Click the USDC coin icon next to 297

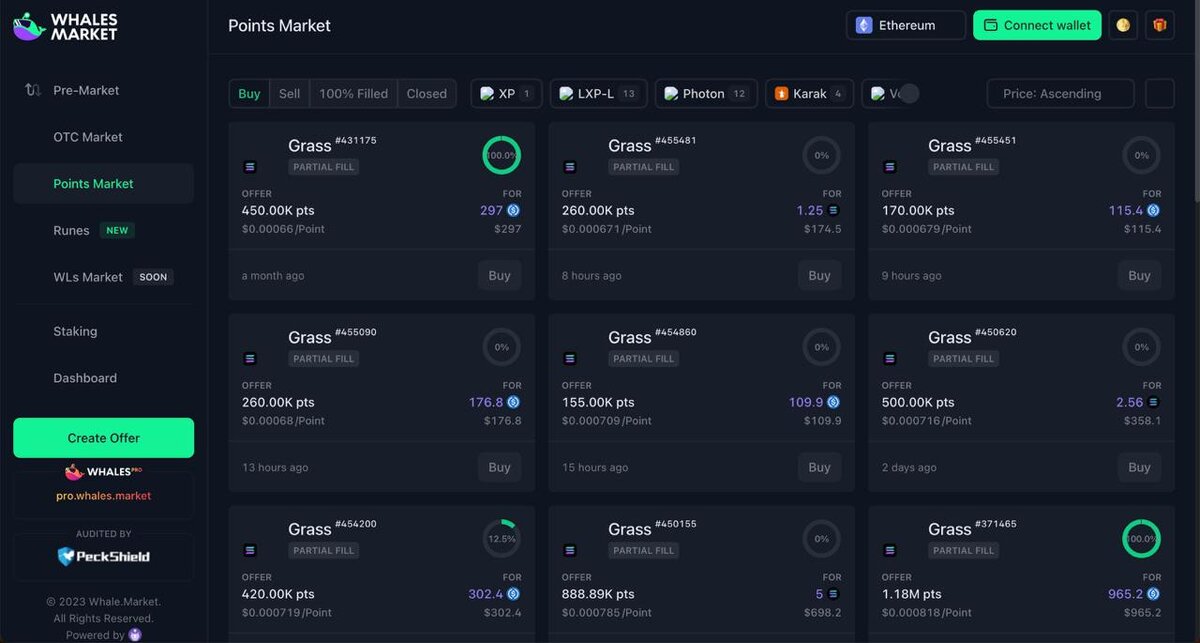514,210
